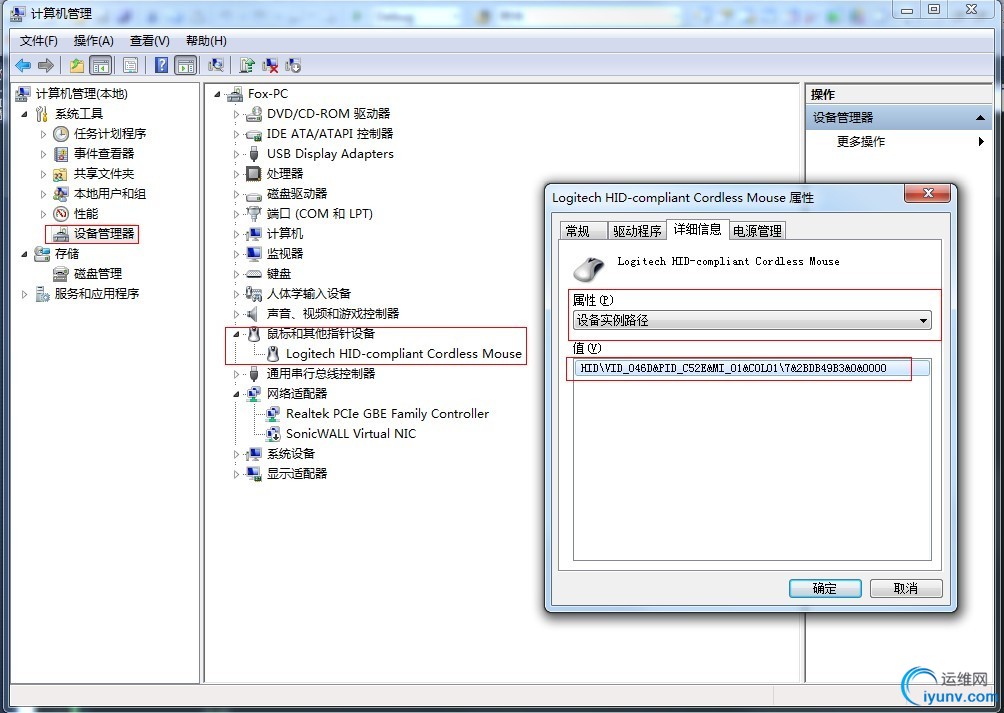Open the 文件(F) menu
Viewport: 1004px width, 713px height.
tap(38, 41)
